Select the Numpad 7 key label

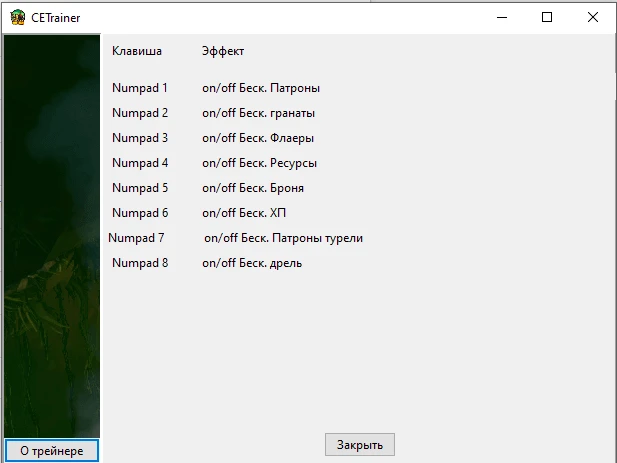(136, 238)
